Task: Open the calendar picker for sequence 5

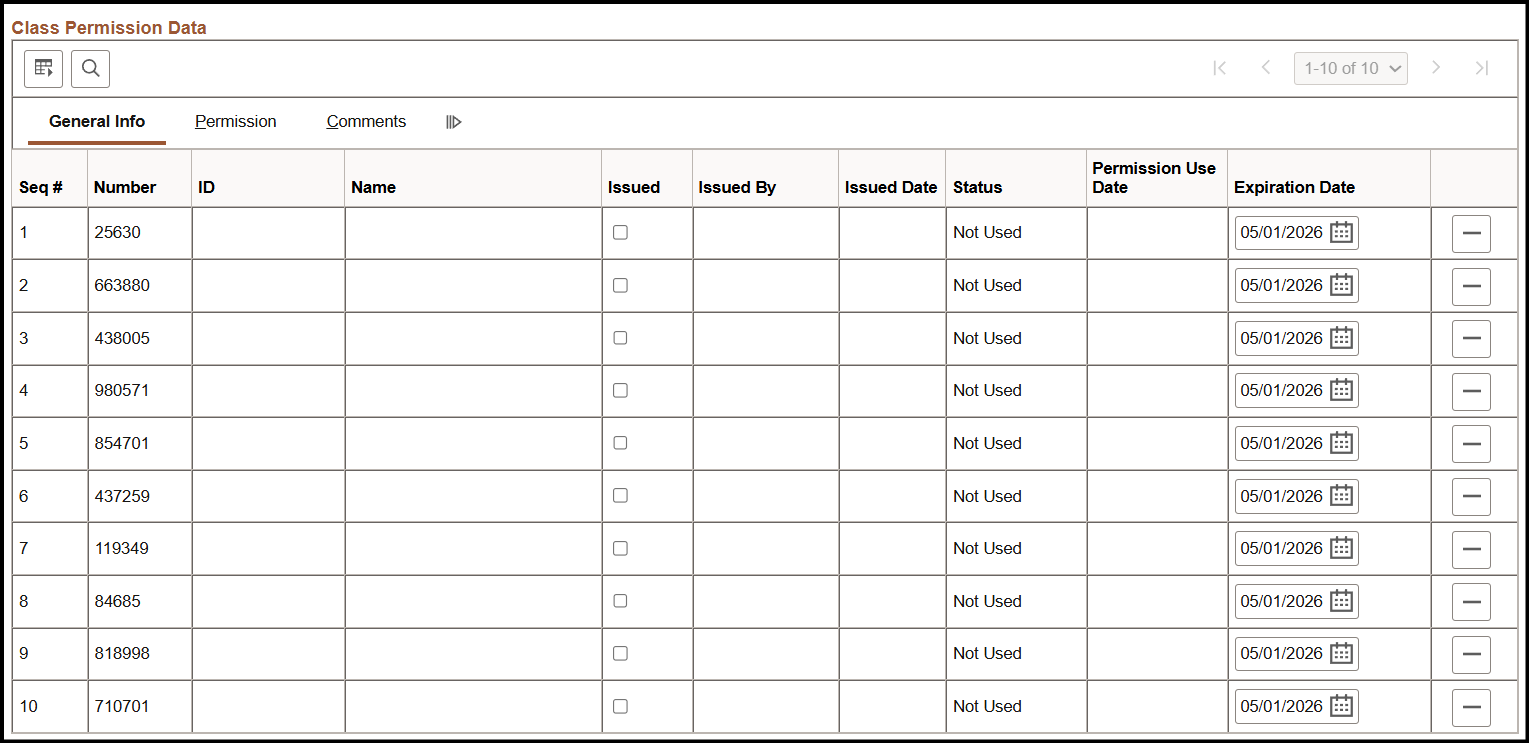Action: [1340, 443]
